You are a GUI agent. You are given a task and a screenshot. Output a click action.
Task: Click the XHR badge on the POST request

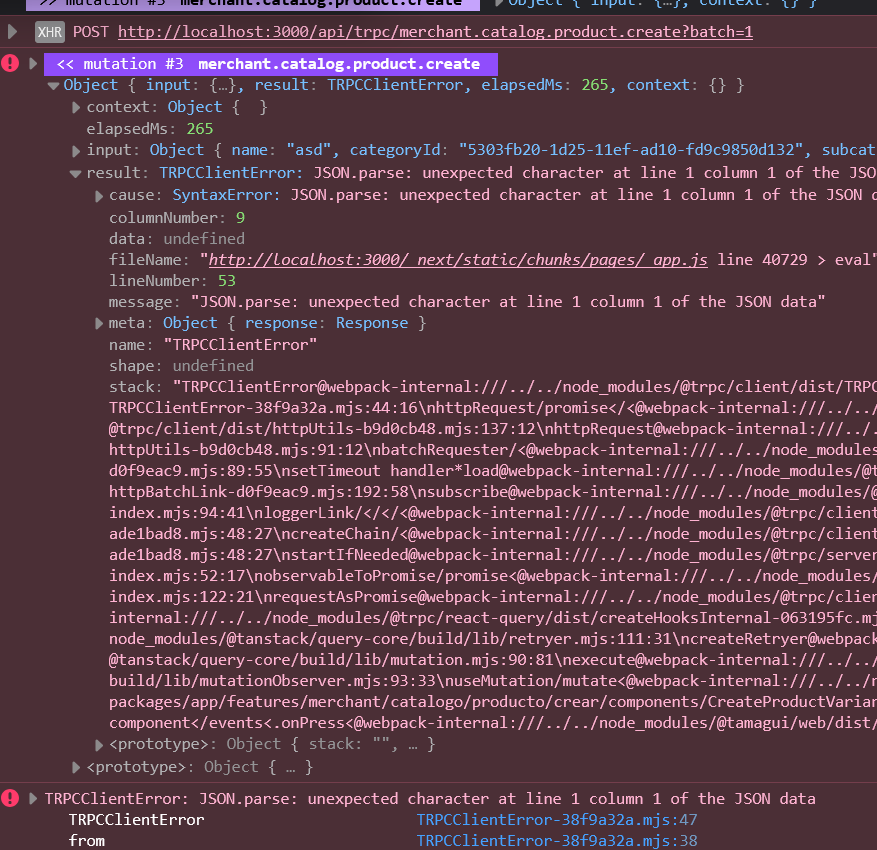50,32
